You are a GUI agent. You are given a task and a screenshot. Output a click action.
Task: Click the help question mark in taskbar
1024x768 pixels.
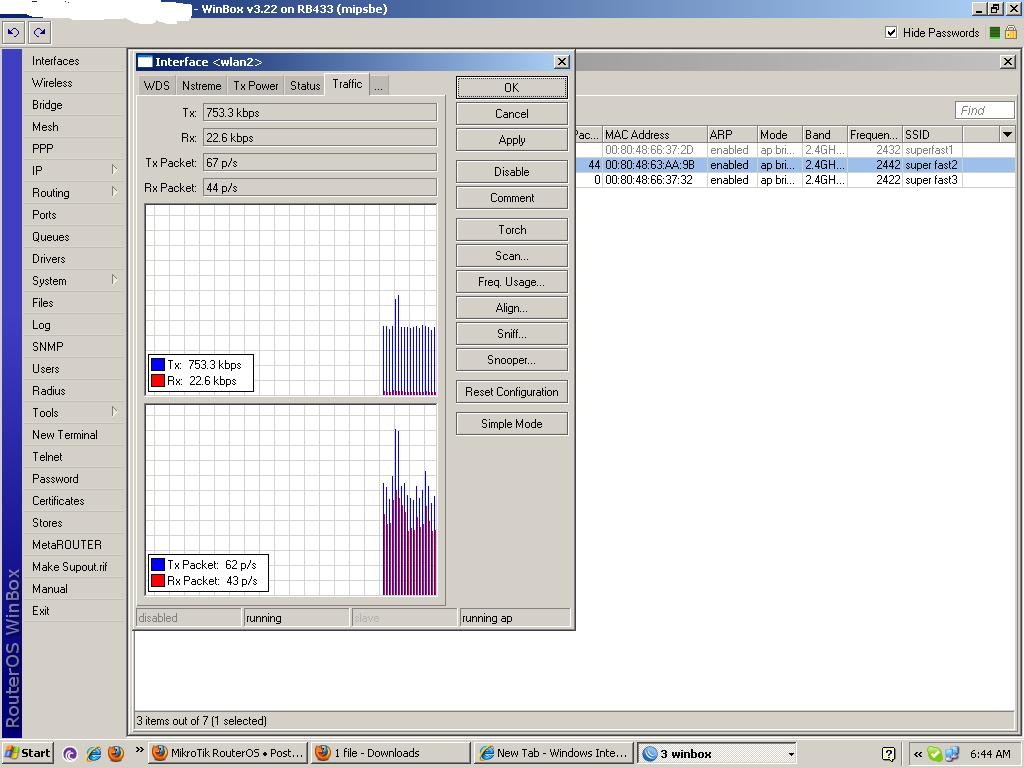[x=889, y=753]
